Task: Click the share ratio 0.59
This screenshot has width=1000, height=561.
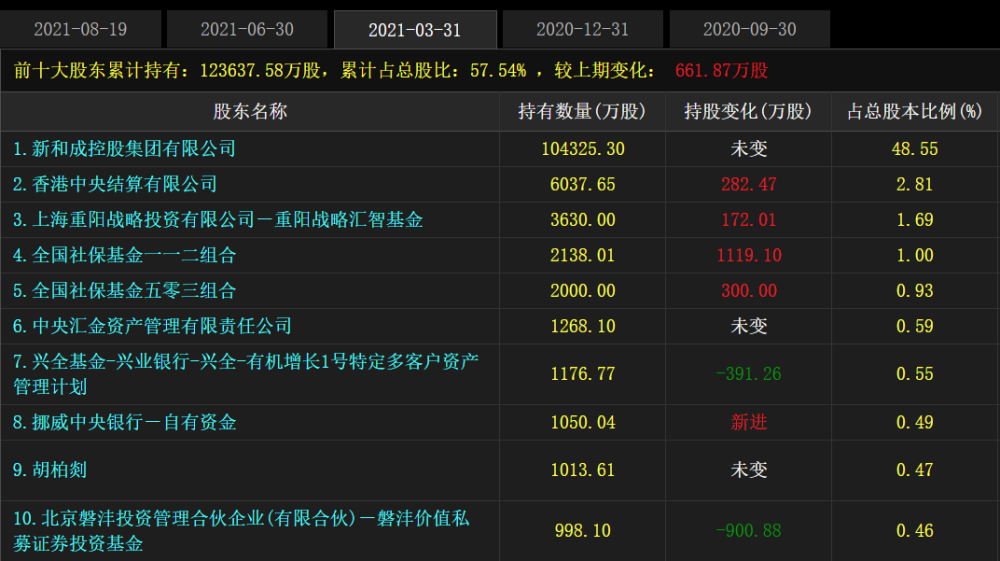Action: pyautogui.click(x=915, y=326)
